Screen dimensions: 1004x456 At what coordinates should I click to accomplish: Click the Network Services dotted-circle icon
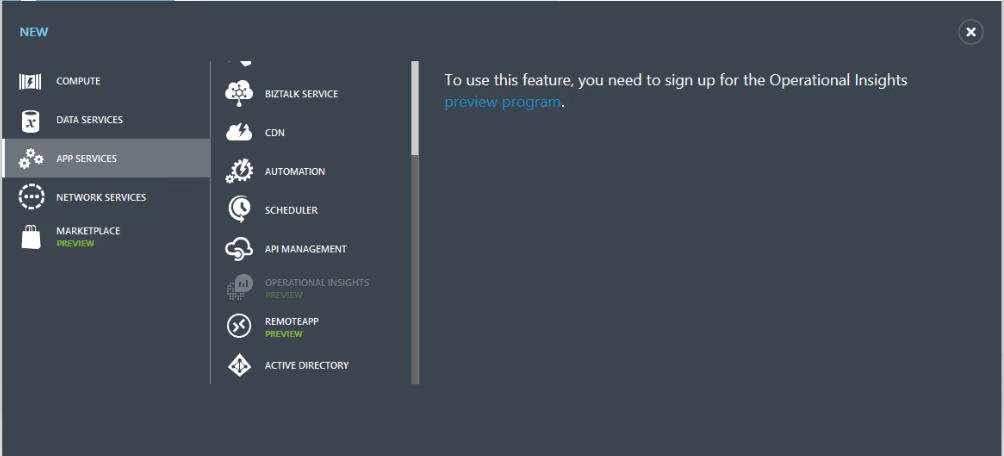tap(31, 197)
